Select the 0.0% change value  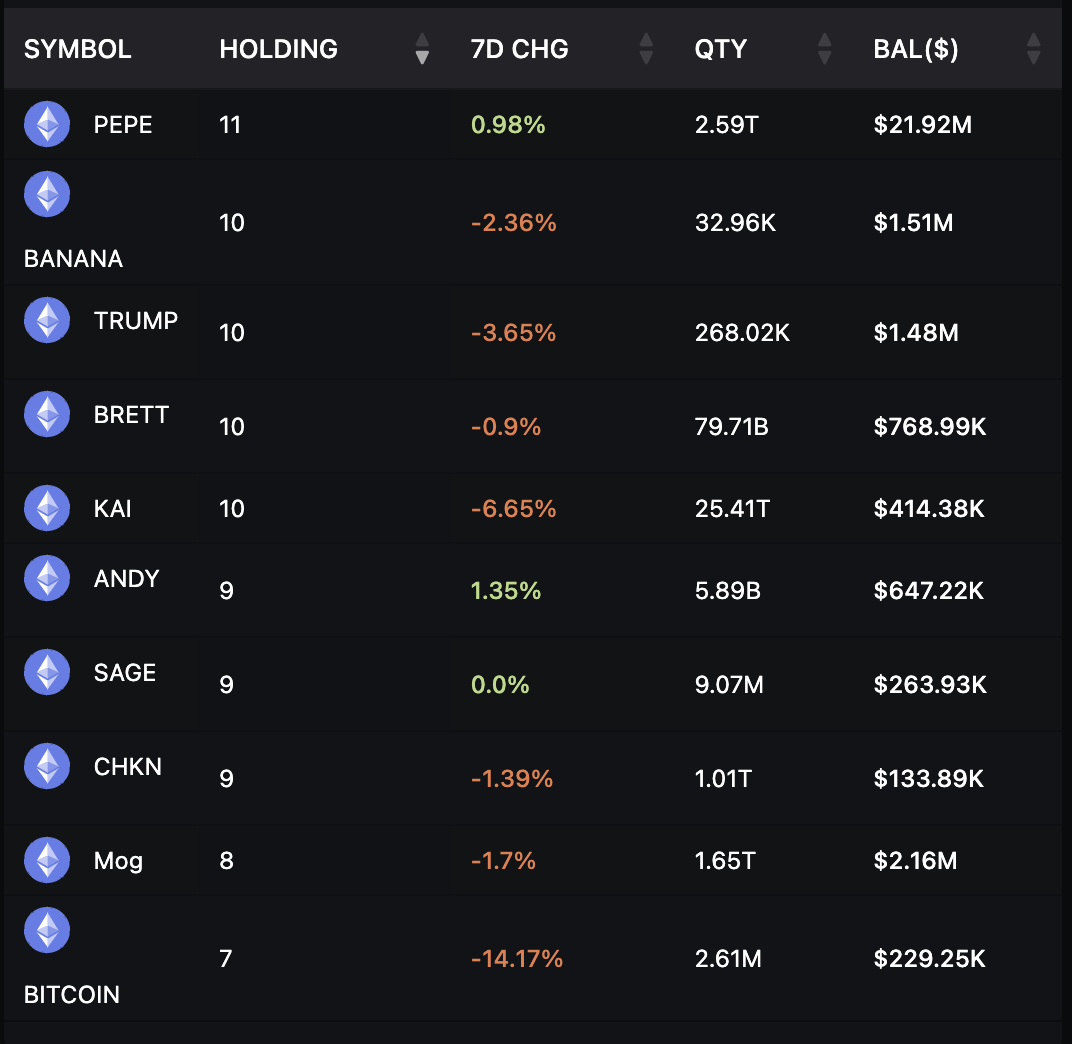pos(500,685)
